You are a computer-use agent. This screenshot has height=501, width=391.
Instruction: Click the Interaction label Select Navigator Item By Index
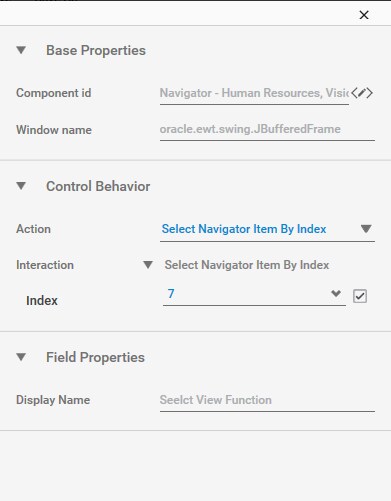247,265
